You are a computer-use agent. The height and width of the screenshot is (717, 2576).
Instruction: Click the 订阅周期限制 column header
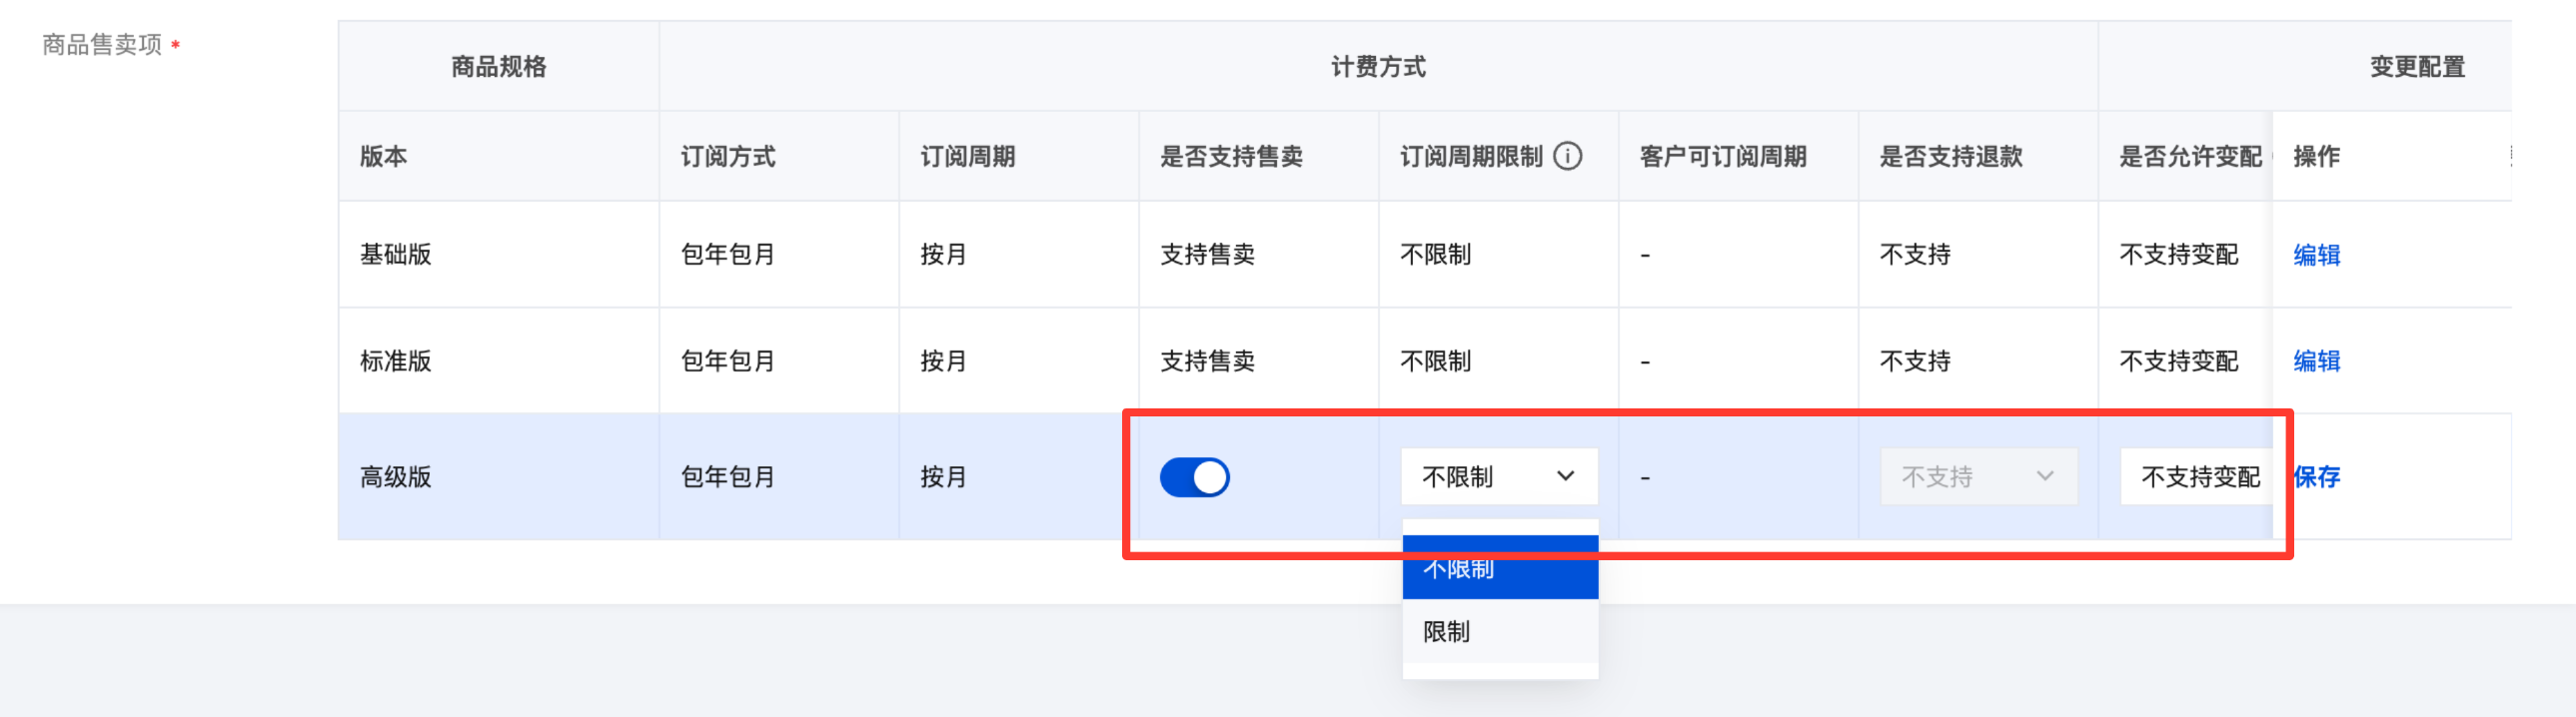[1471, 156]
